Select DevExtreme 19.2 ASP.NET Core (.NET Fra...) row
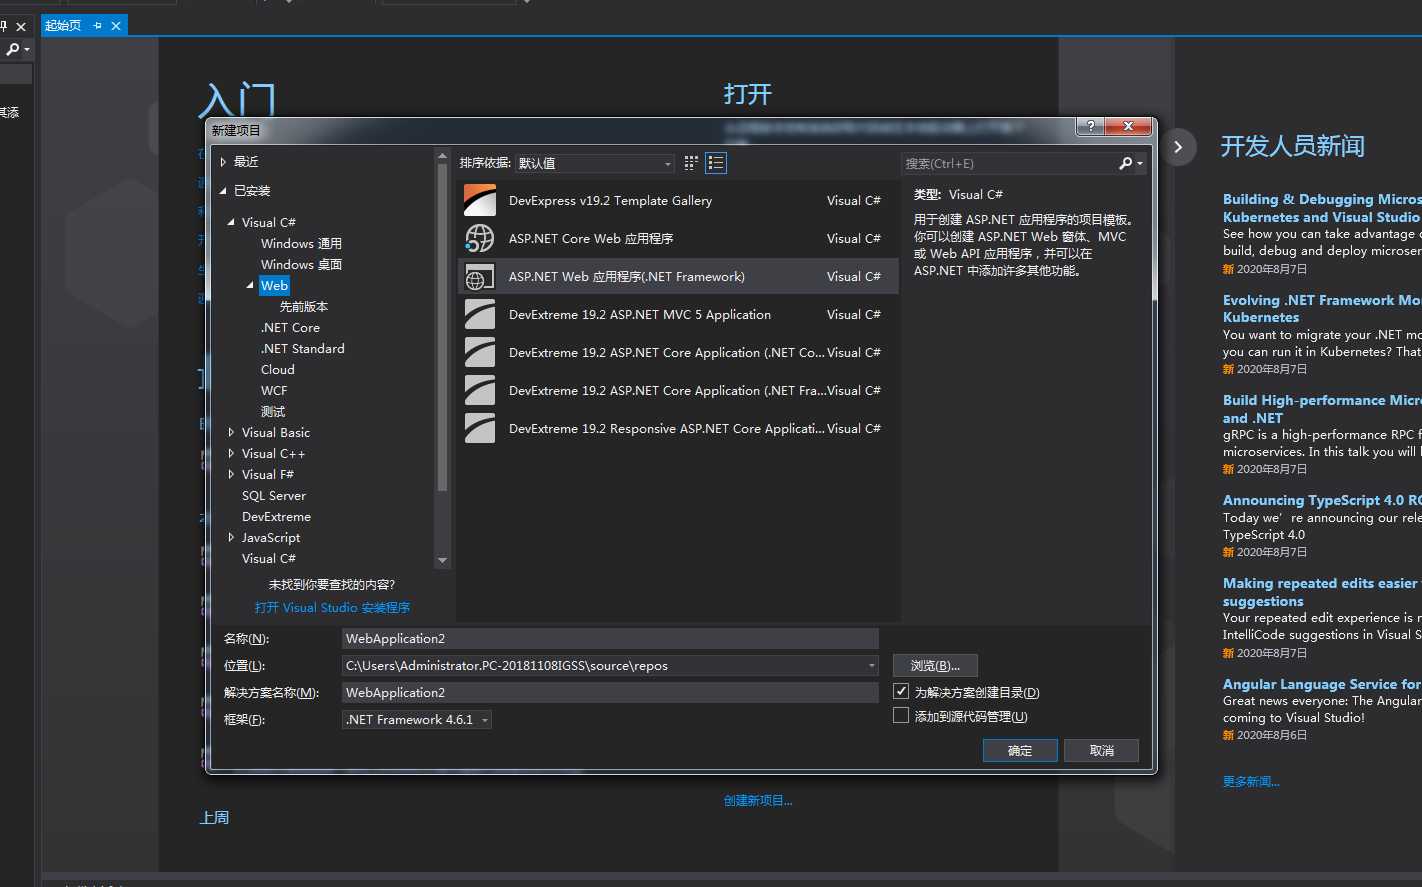This screenshot has width=1422, height=887. [x=677, y=391]
